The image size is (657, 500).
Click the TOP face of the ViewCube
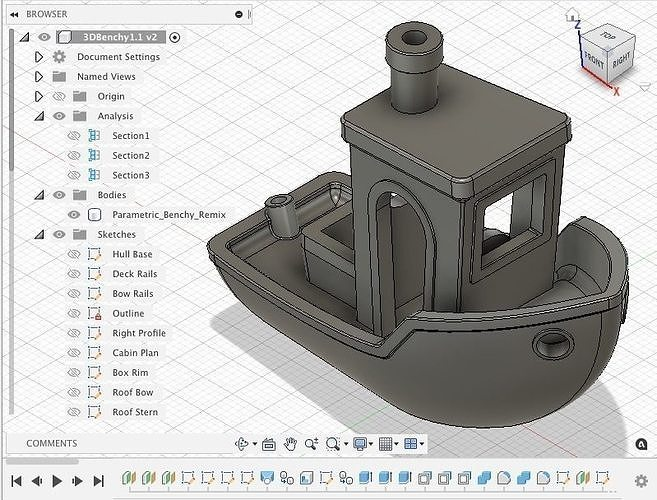[608, 37]
